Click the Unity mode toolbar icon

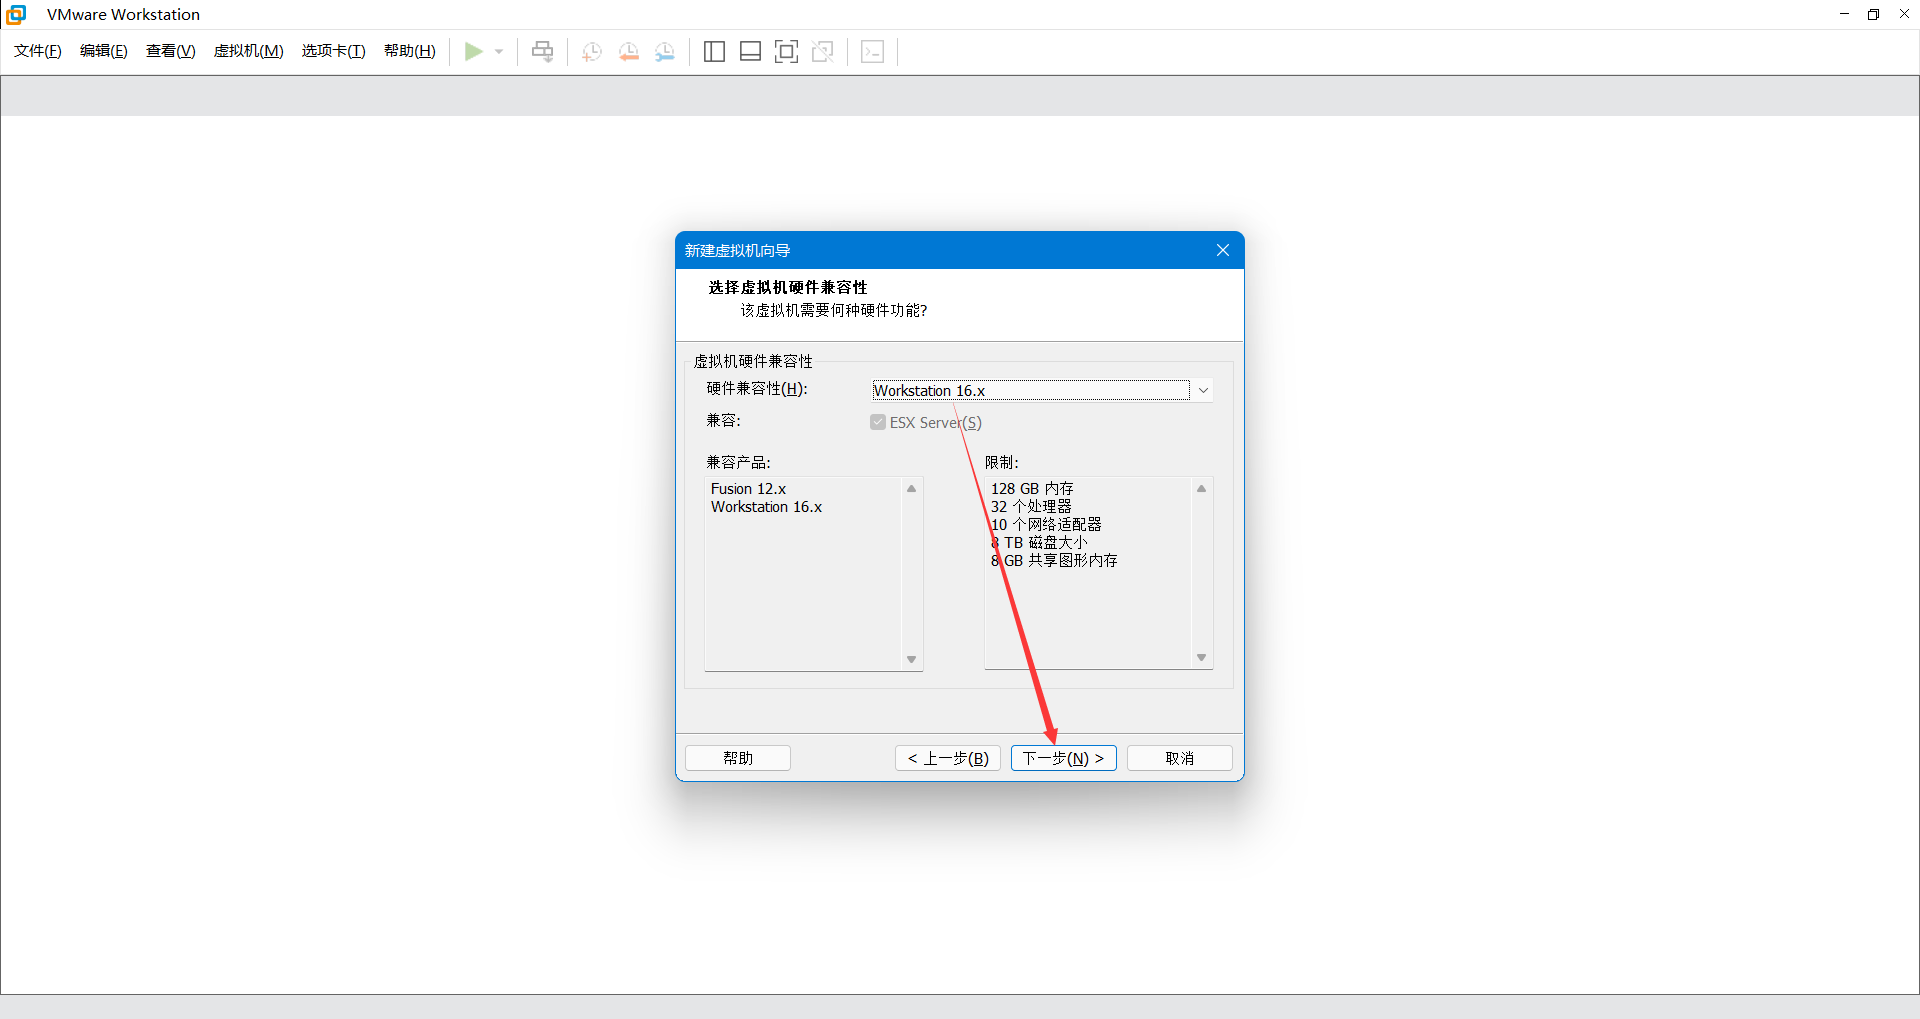pos(823,52)
